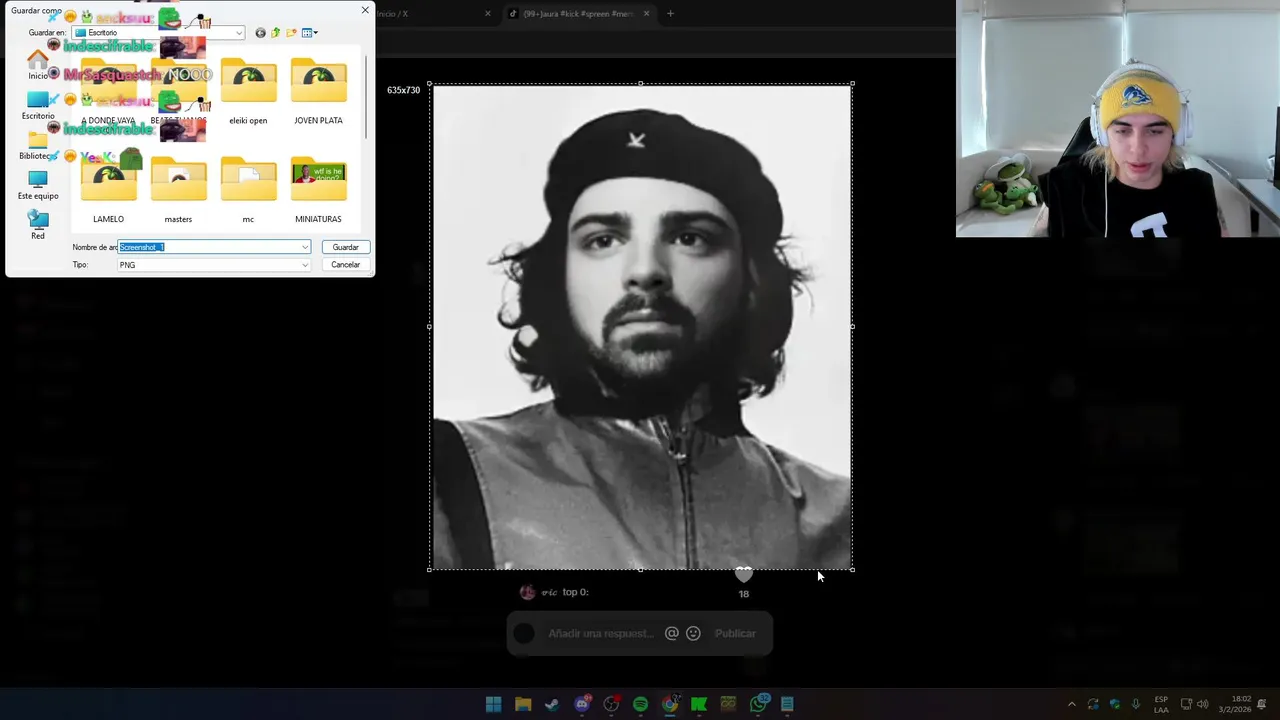The width and height of the screenshot is (1280, 720).
Task: Open the Tipo file type dropdown
Action: [x=214, y=265]
